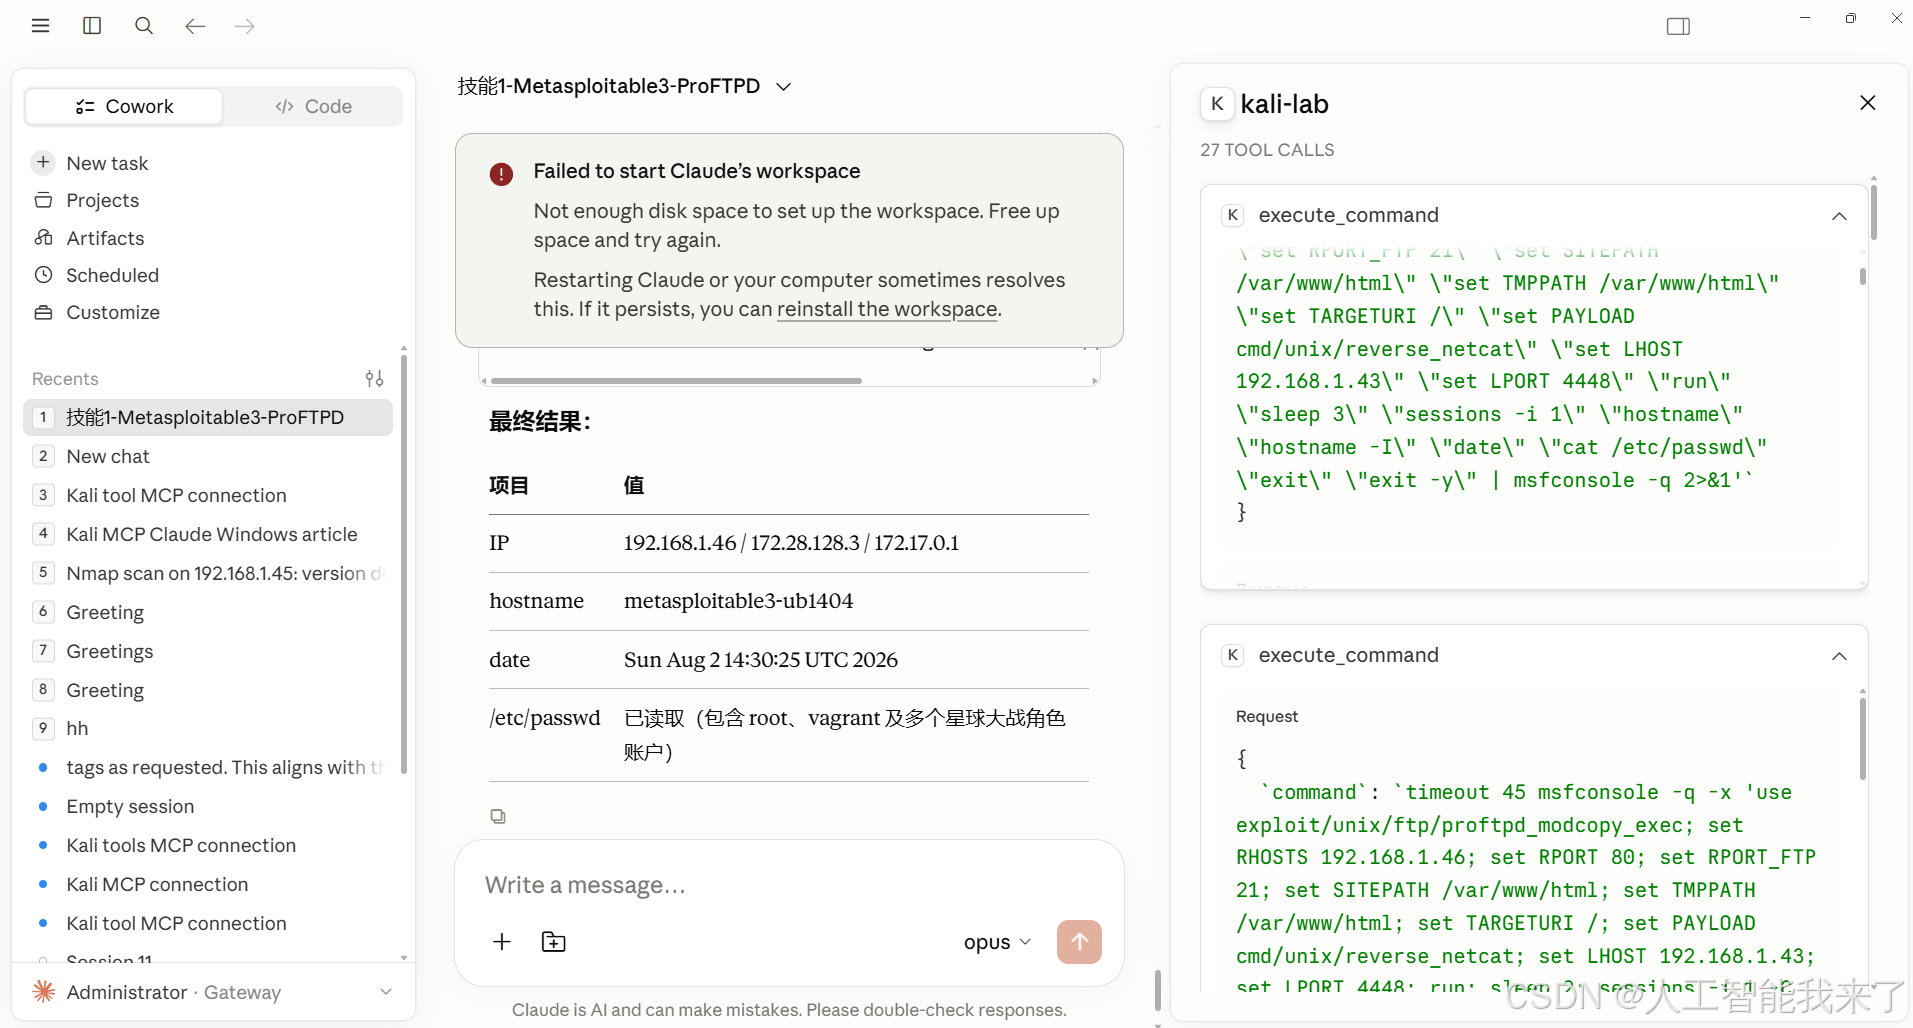
Task: Collapse the second execute_command tool call
Action: pos(1839,656)
